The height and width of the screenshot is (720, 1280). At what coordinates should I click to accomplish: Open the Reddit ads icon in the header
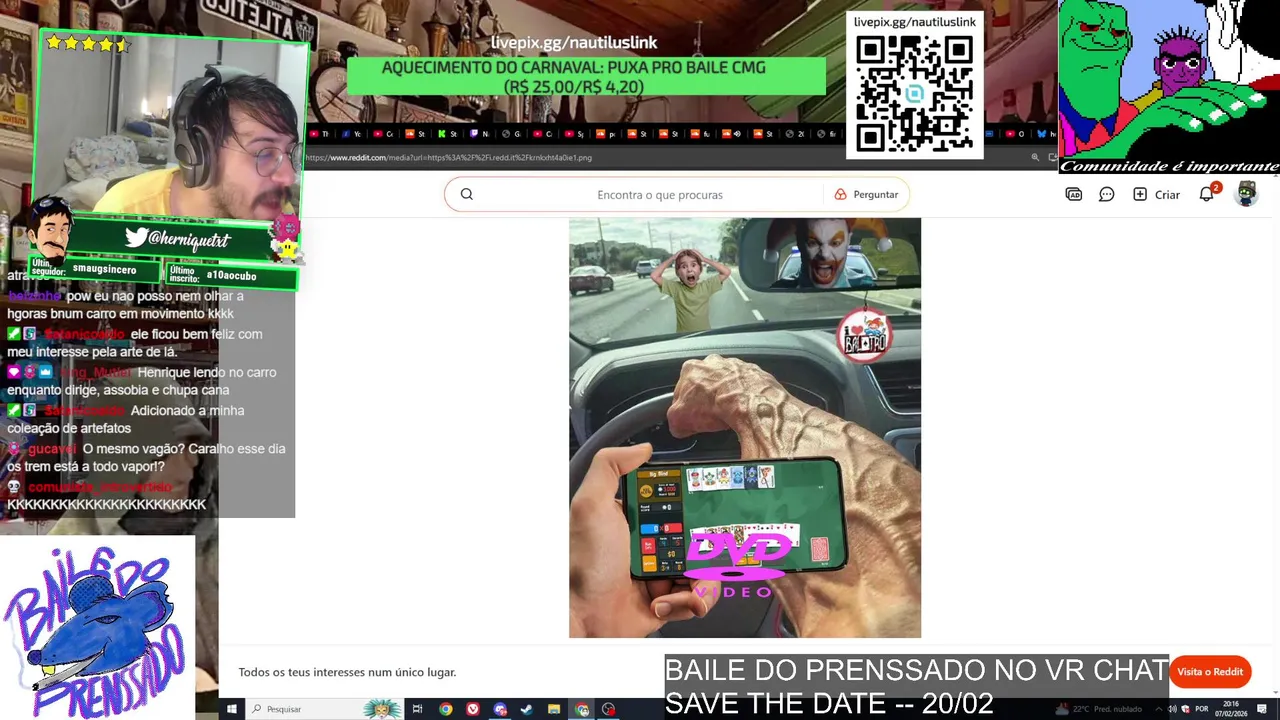point(1074,194)
